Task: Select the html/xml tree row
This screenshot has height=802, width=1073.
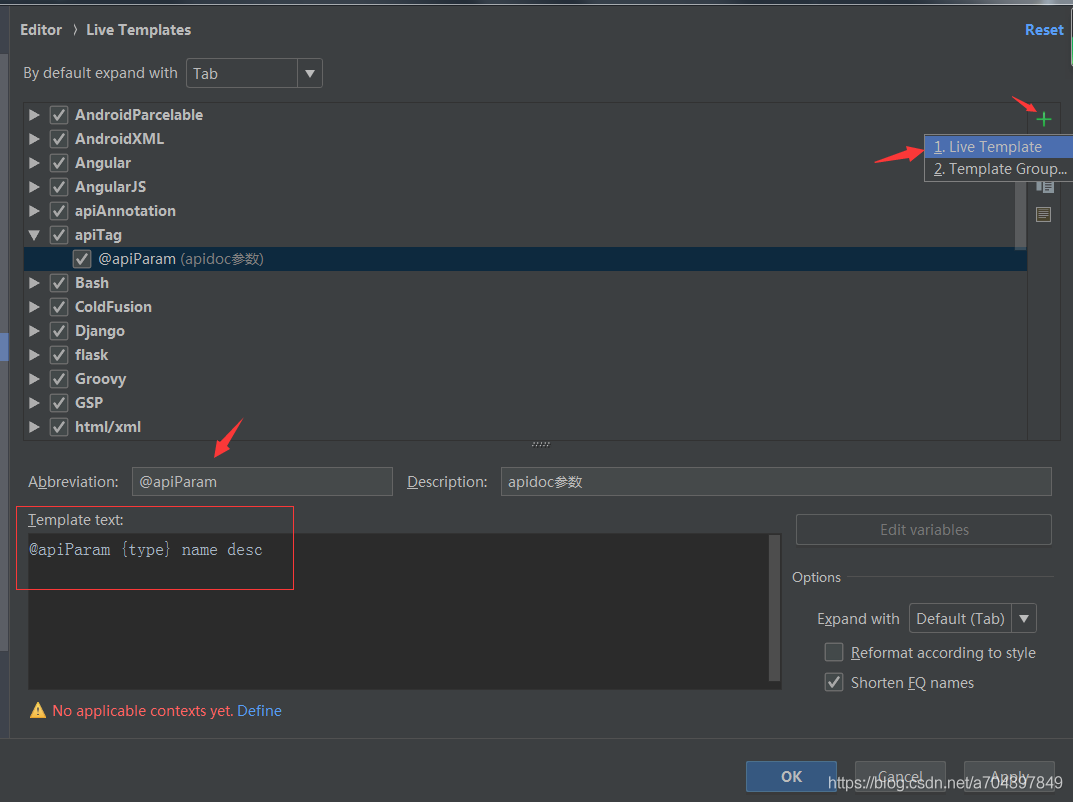Action: coord(525,426)
